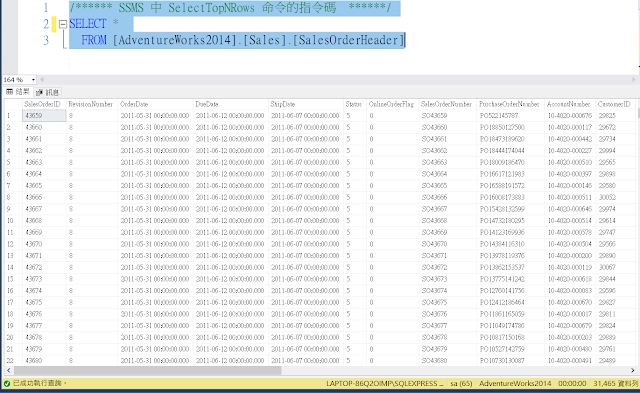This screenshot has width=640, height=393.
Task: Select cell 29672 in CustomerID column
Action: (616, 127)
